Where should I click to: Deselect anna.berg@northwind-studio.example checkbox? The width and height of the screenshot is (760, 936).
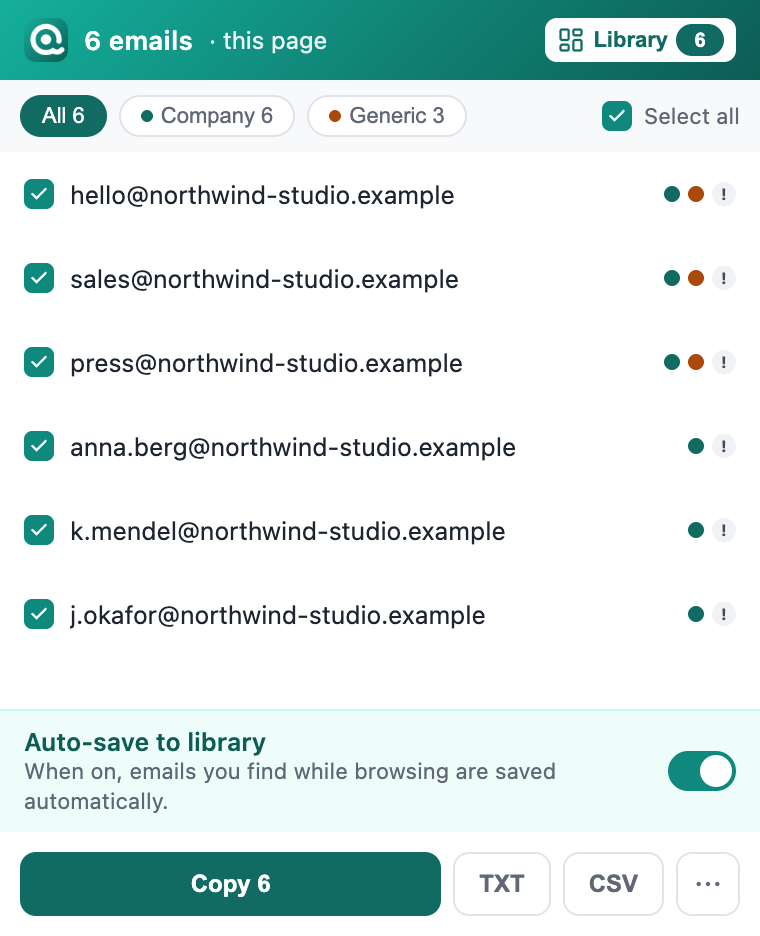click(x=39, y=447)
